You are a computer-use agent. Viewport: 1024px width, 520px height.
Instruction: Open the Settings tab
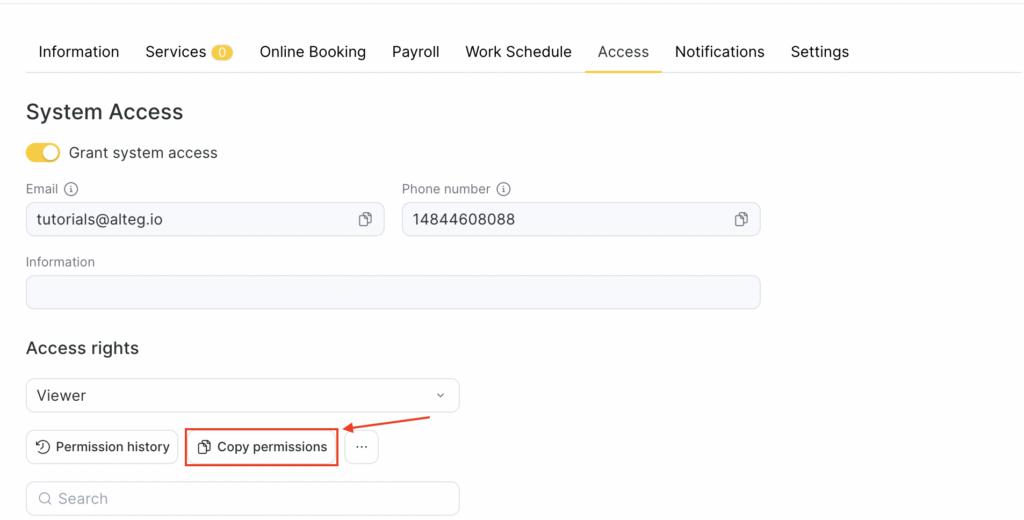820,52
